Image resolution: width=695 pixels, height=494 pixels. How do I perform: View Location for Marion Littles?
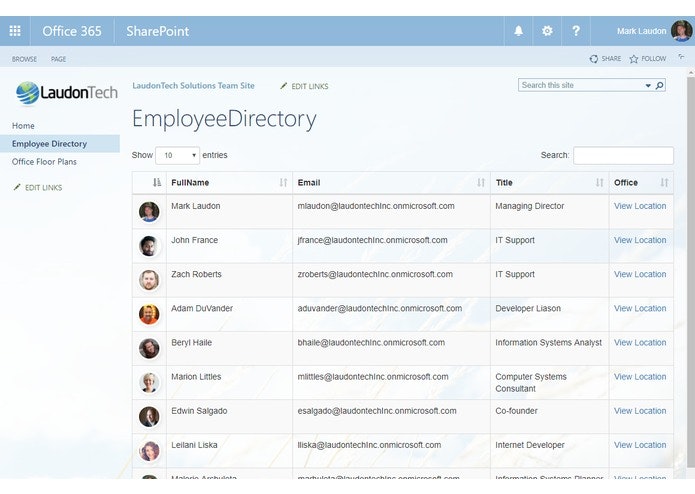point(640,377)
